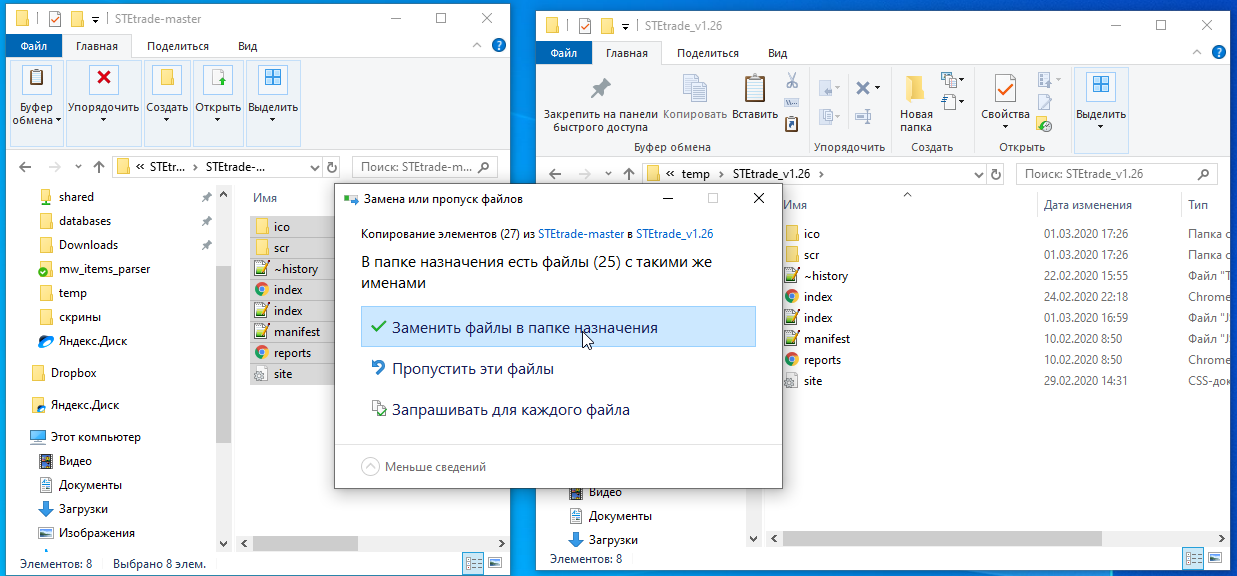Open the Easy access dropdown in STEtrade_v1.26 Создать group
Viewport: 1237px width, 576px height.
pyautogui.click(x=961, y=102)
